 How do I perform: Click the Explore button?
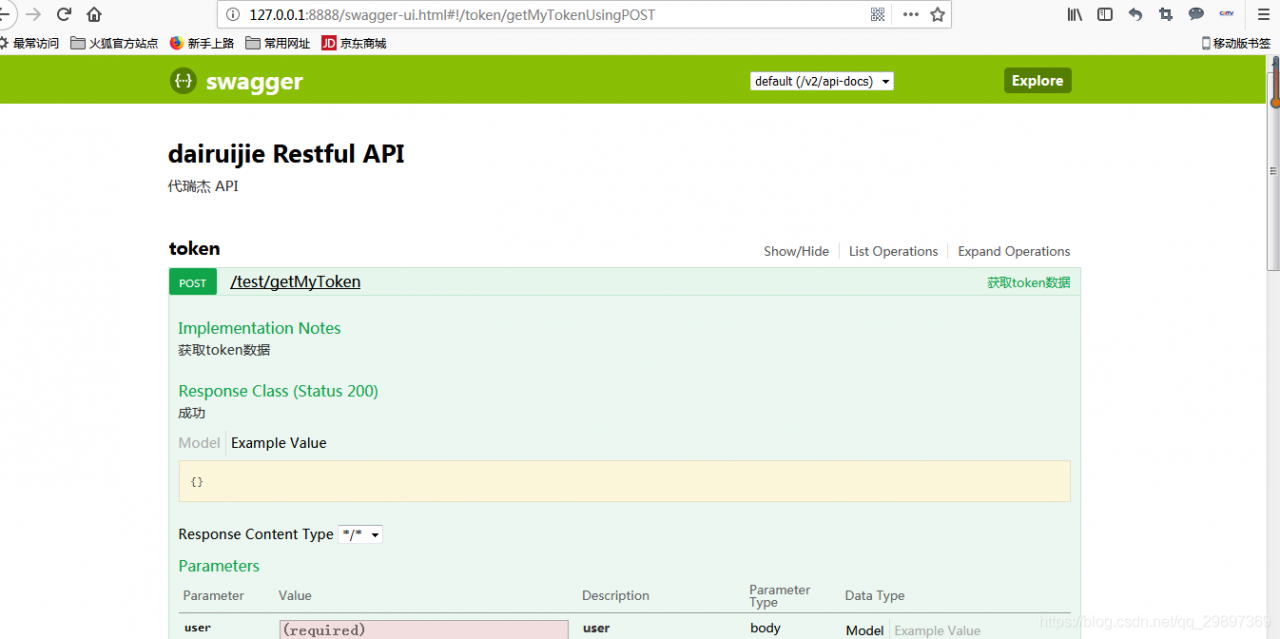[x=1037, y=81]
